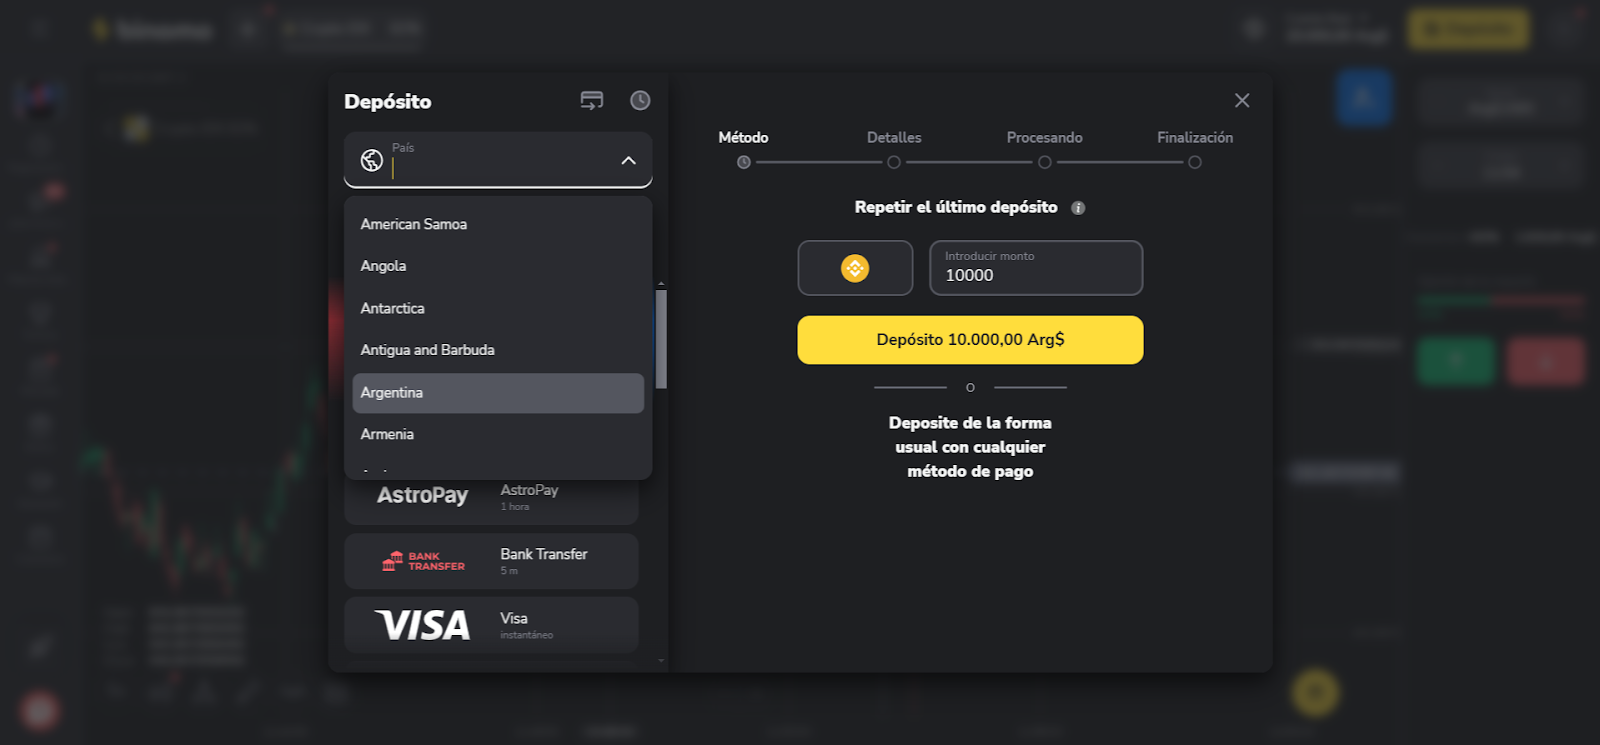
Task: Choose Antigua and Barbuda option
Action: [x=497, y=350]
